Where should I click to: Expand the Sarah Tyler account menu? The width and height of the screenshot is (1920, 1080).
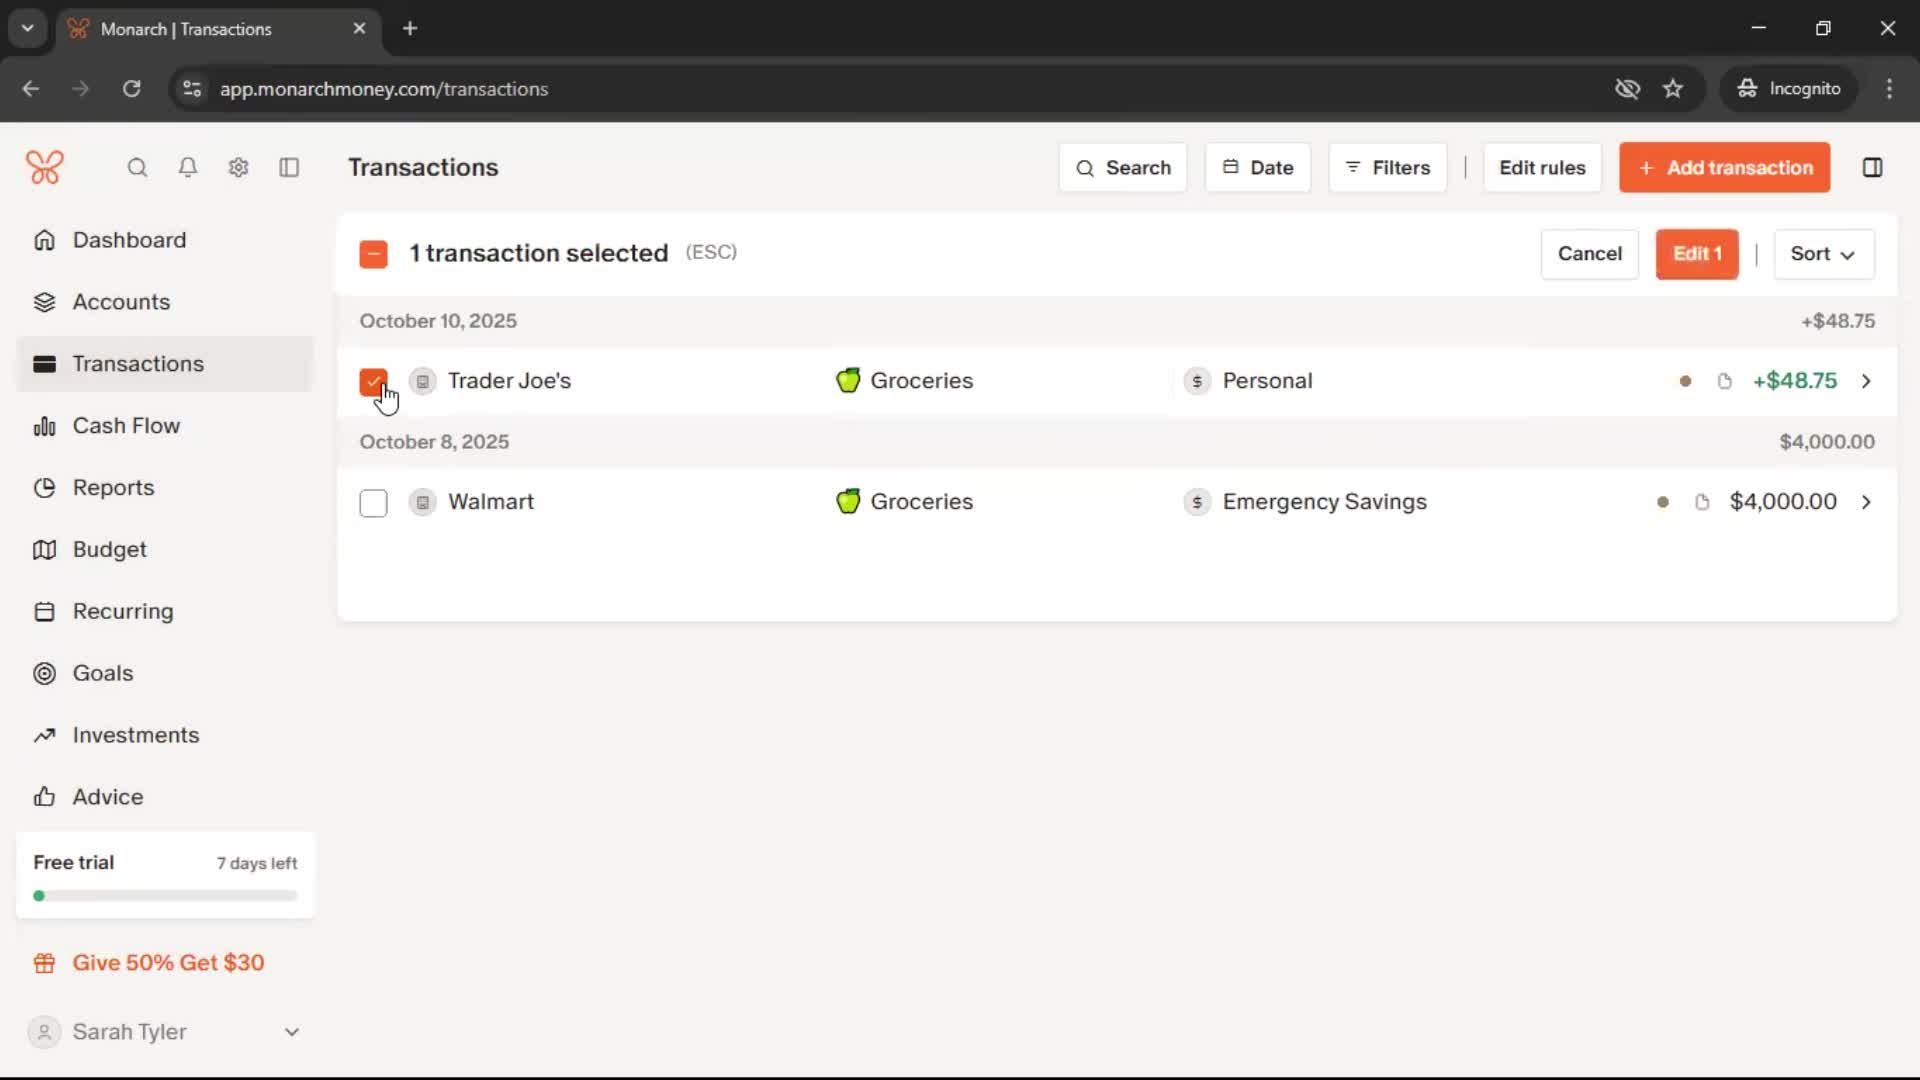click(x=291, y=1032)
